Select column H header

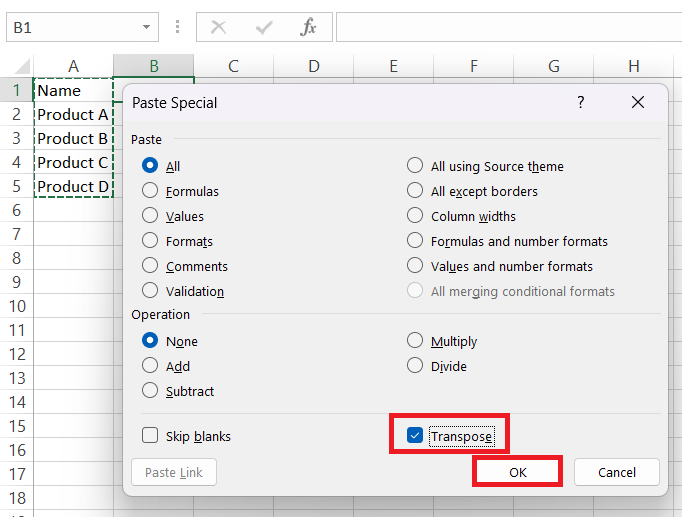(634, 66)
